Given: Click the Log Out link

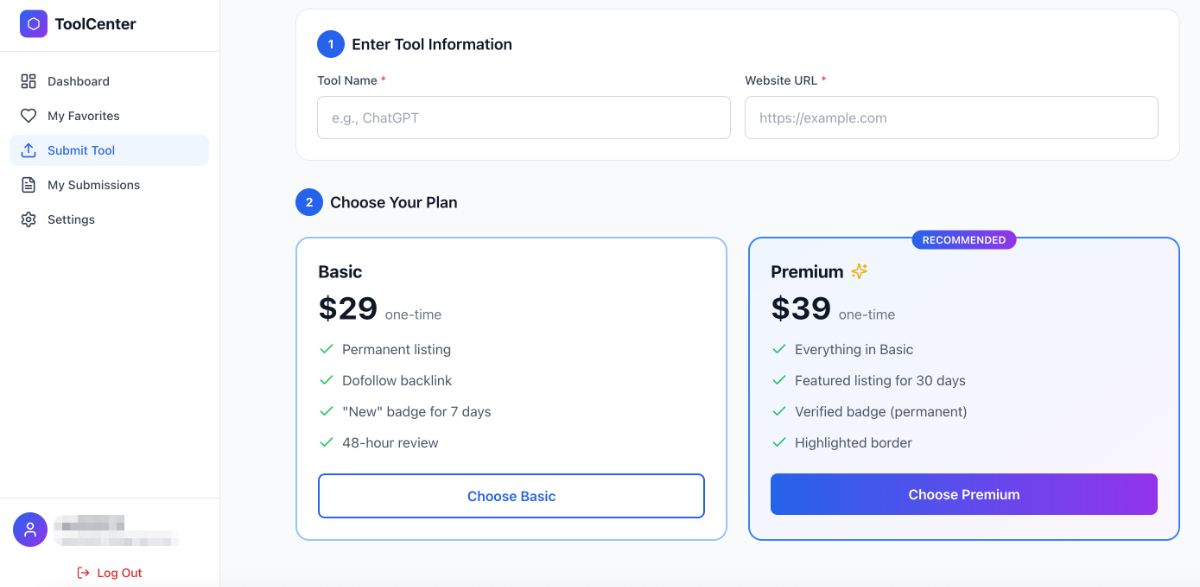Looking at the screenshot, I should (119, 573).
